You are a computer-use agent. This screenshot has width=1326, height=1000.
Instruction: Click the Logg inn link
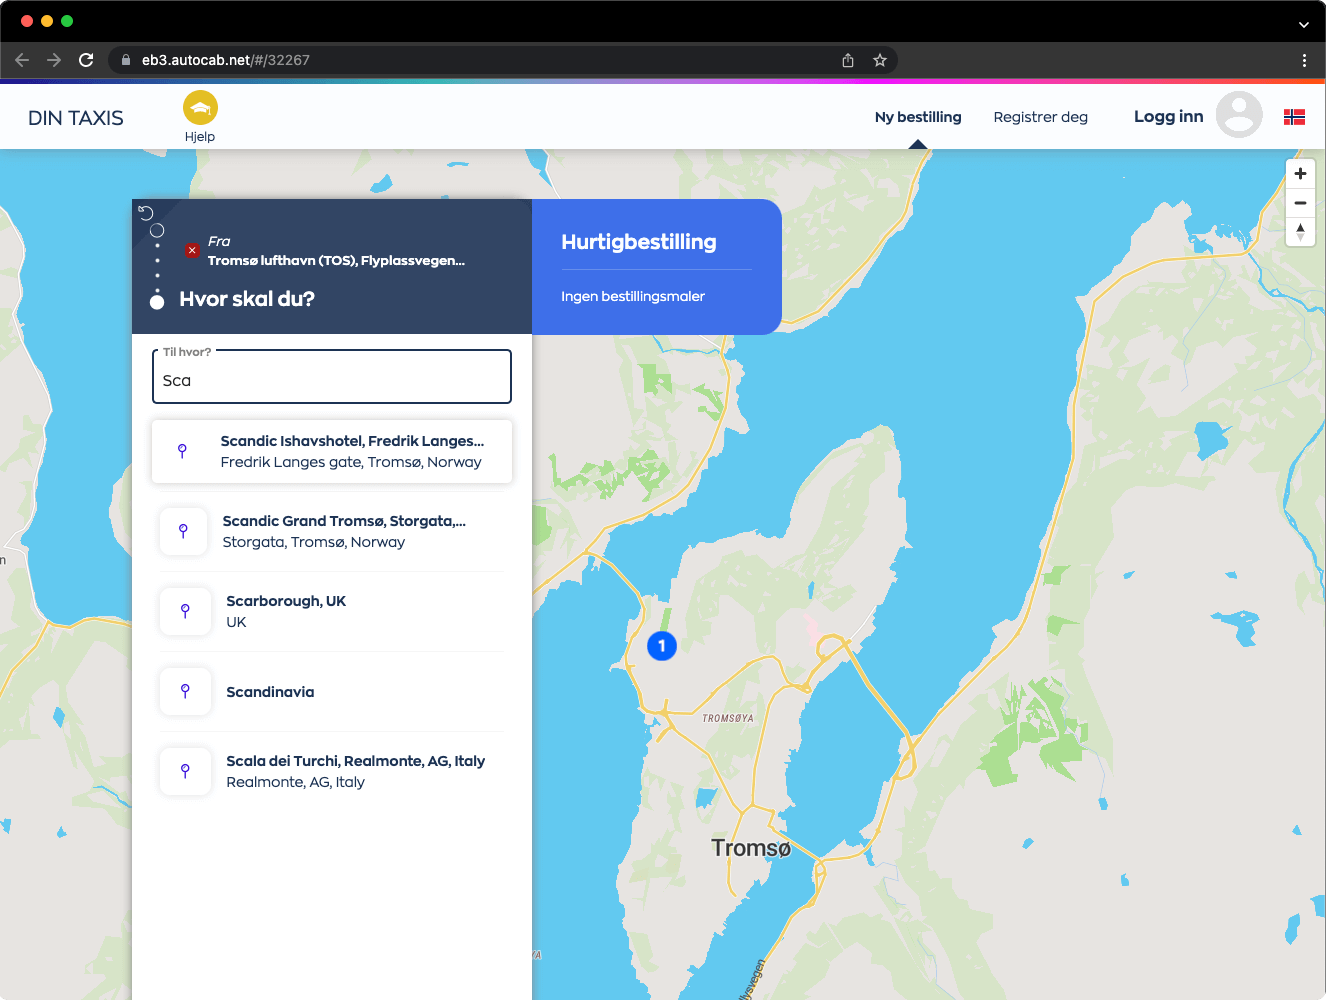click(x=1168, y=117)
